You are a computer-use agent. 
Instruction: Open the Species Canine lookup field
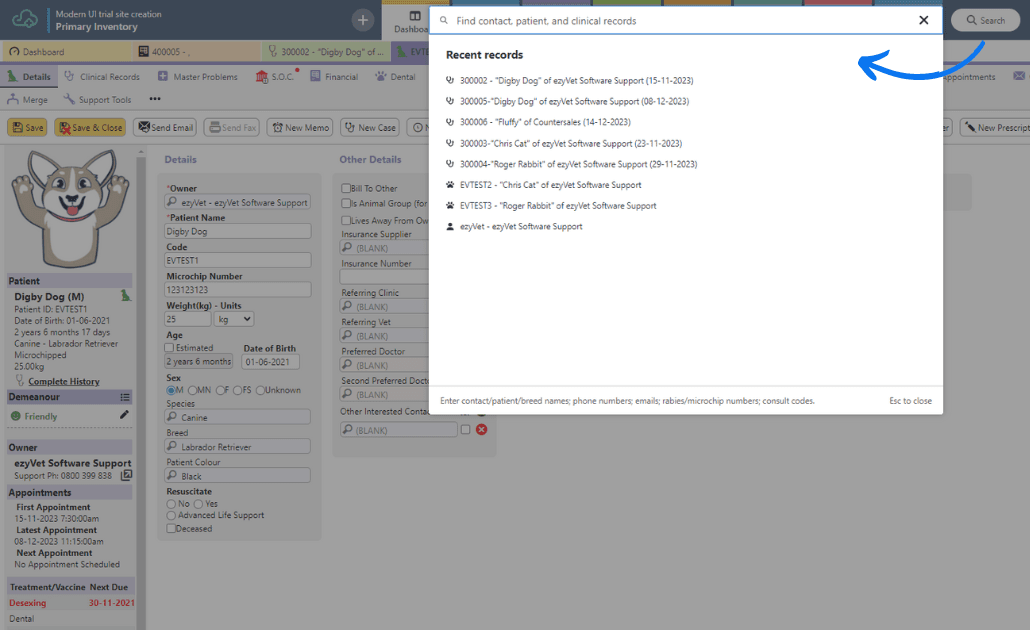[238, 417]
